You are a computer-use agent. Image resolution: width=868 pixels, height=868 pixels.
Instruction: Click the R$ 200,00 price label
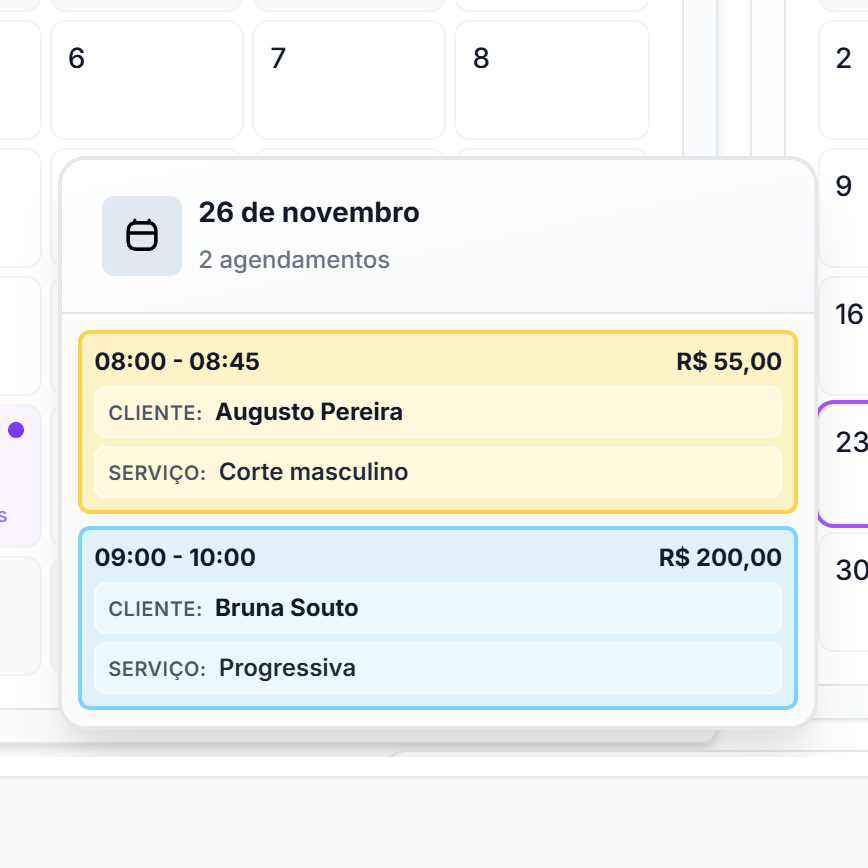click(x=720, y=558)
